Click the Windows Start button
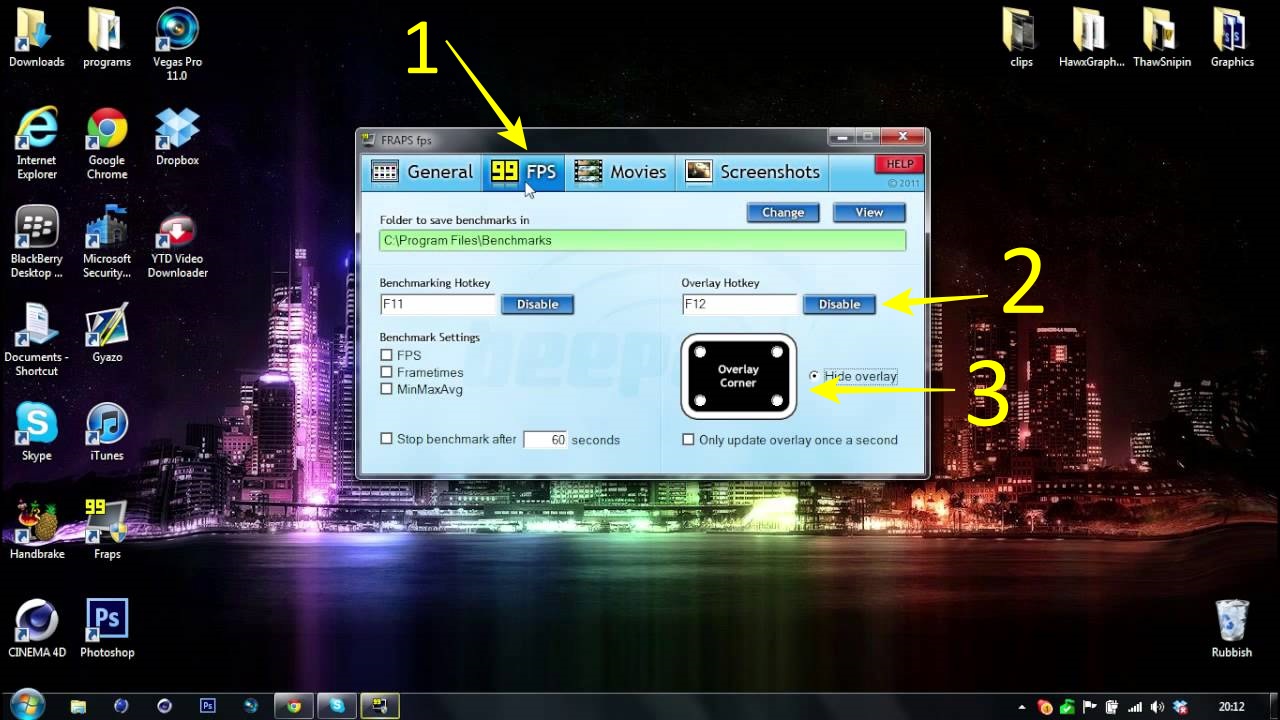This screenshot has height=720, width=1280. [x=27, y=704]
